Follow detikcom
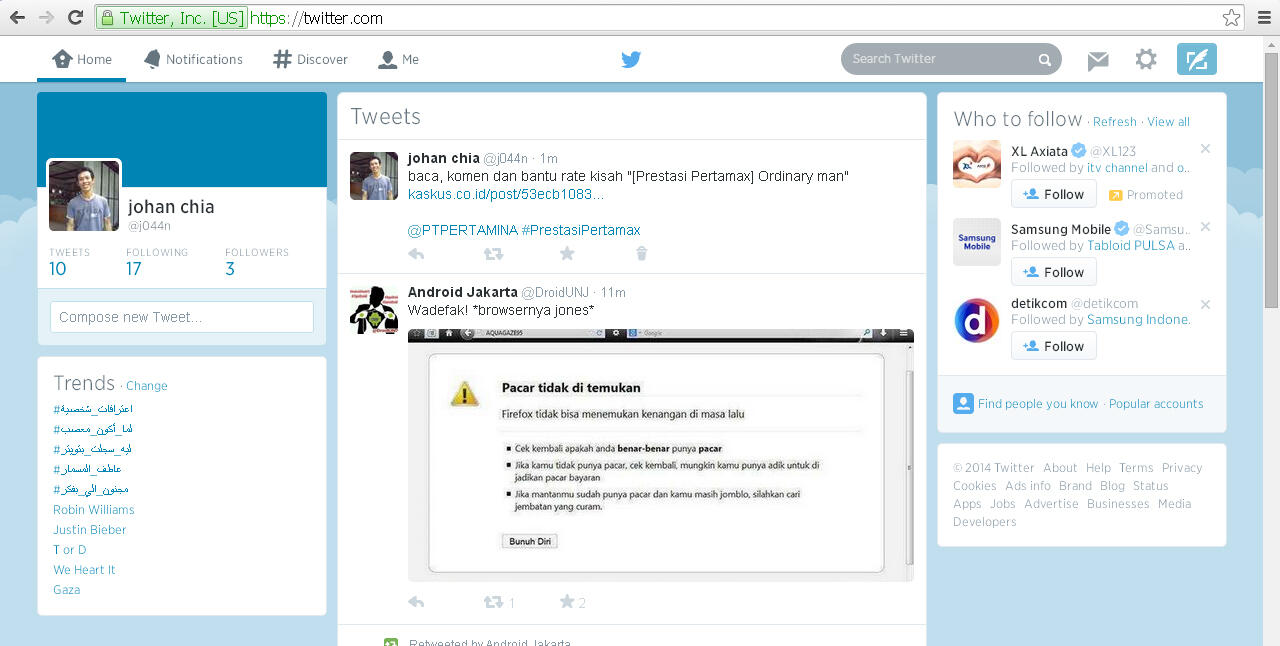Screen dimensions: 1280x646 [x=1054, y=346]
